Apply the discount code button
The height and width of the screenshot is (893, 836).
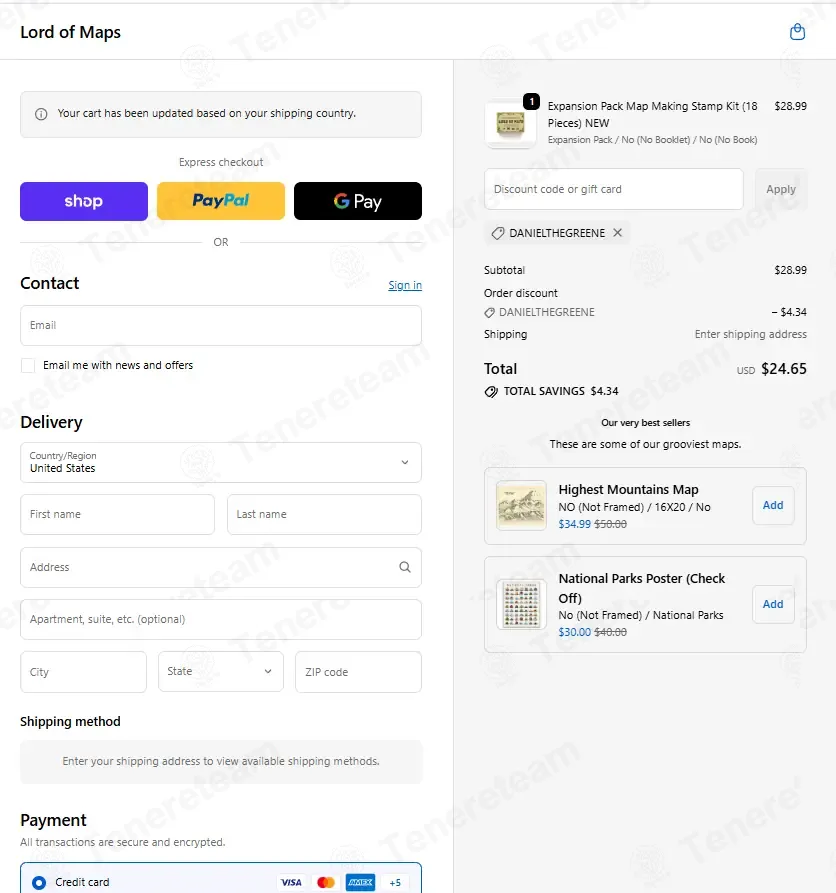tap(781, 189)
